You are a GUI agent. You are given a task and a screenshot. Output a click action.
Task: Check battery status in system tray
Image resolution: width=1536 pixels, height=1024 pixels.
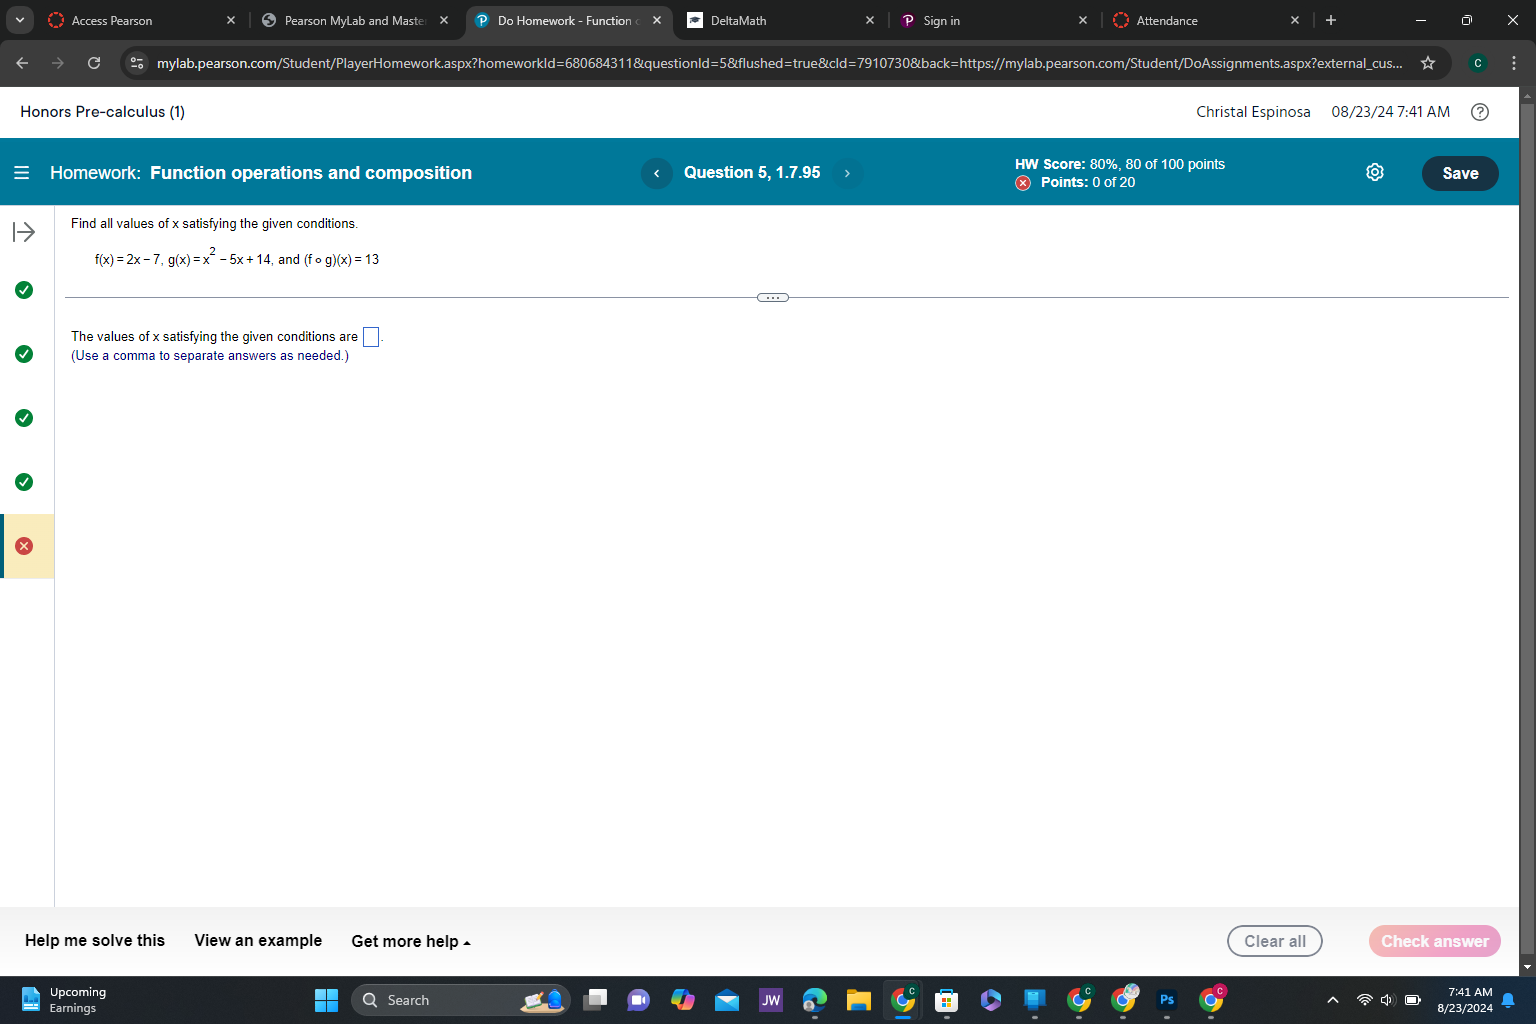pos(1413,1000)
